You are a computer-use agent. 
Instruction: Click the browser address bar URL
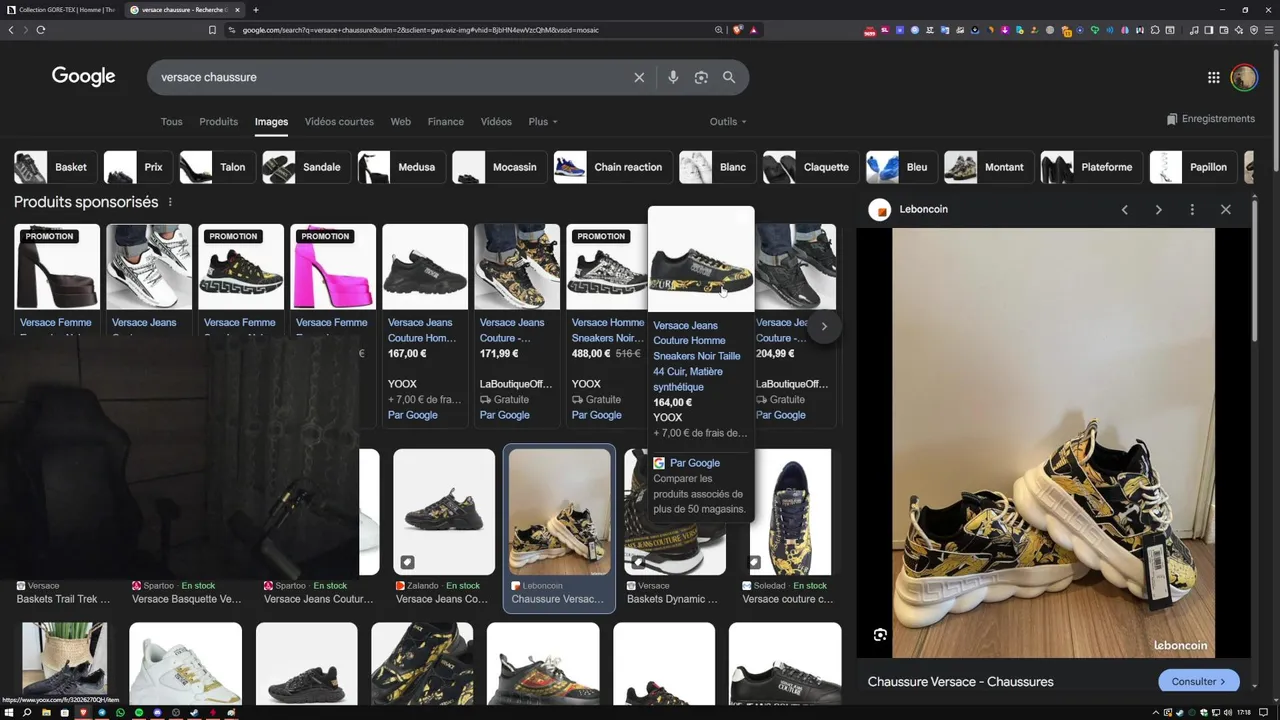420,30
